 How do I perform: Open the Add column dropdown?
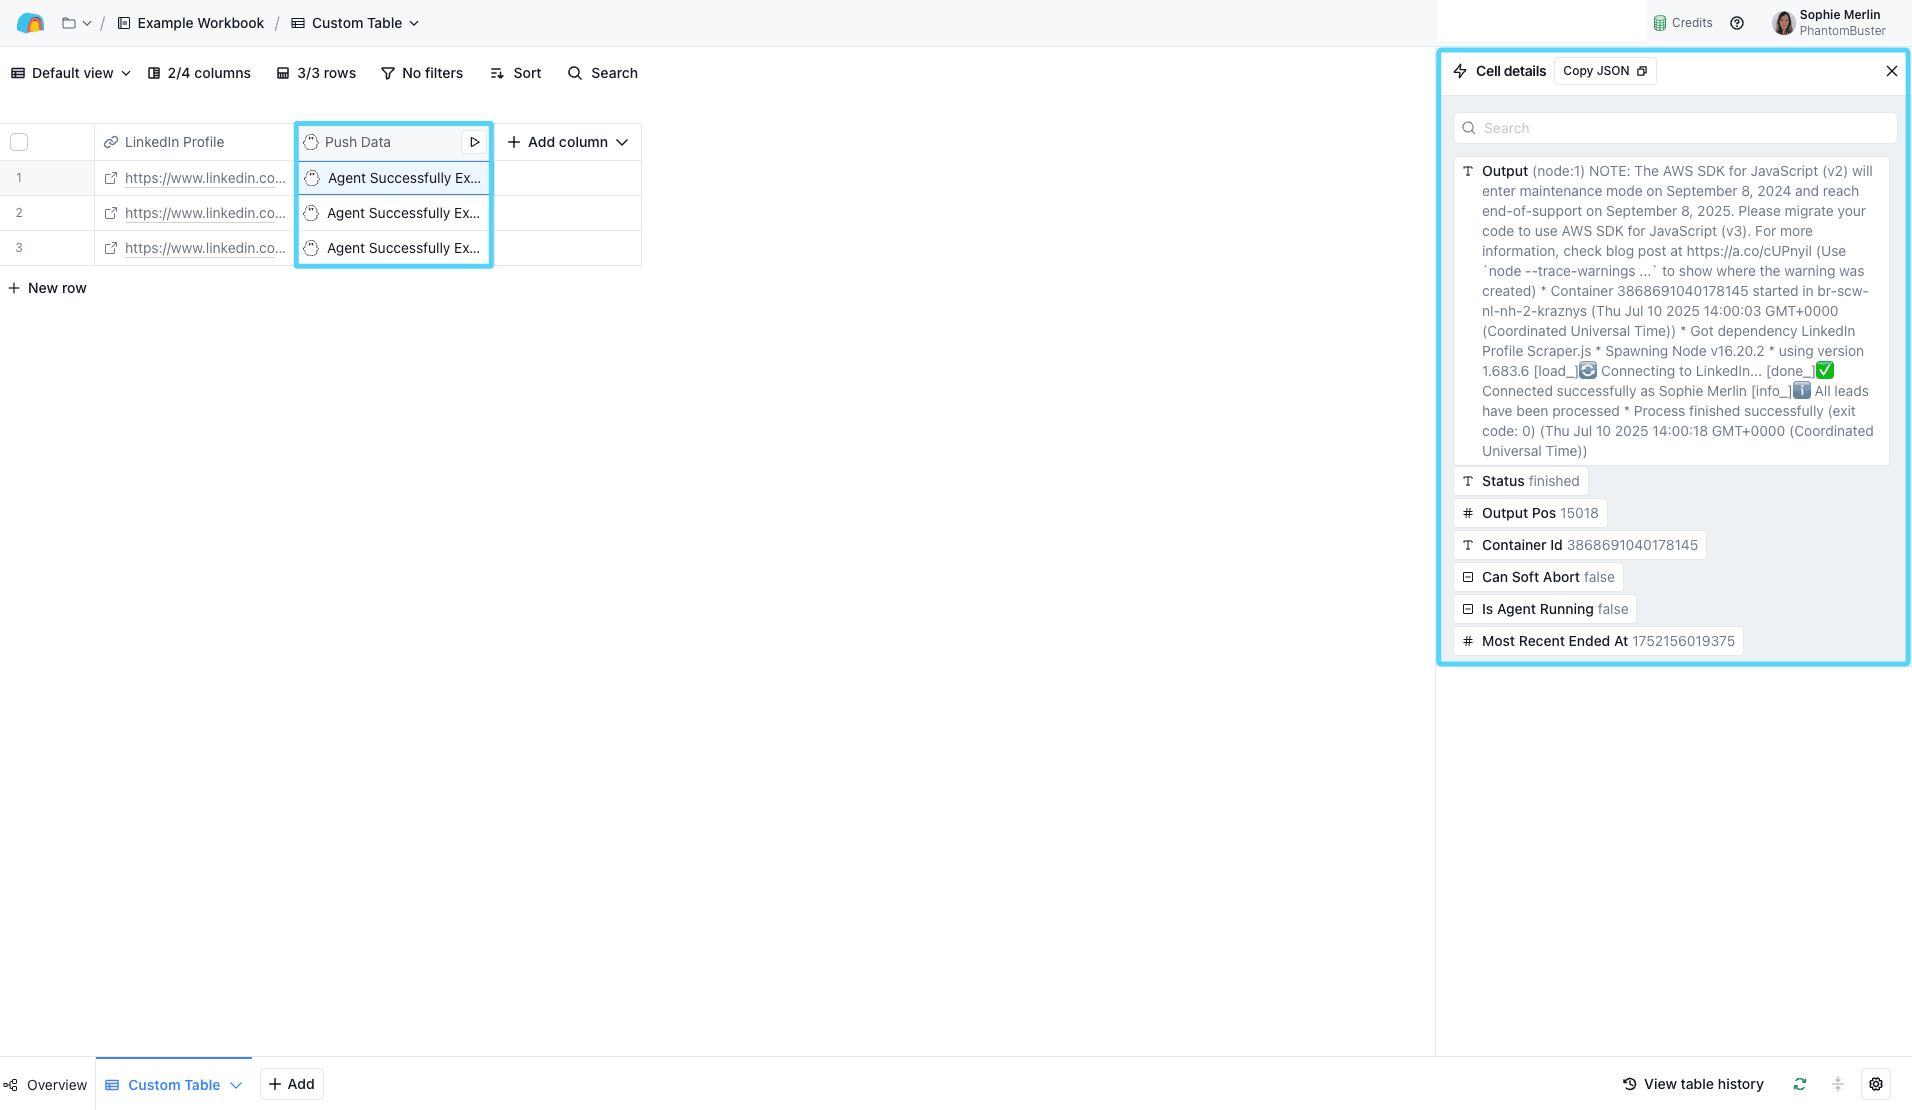568,142
